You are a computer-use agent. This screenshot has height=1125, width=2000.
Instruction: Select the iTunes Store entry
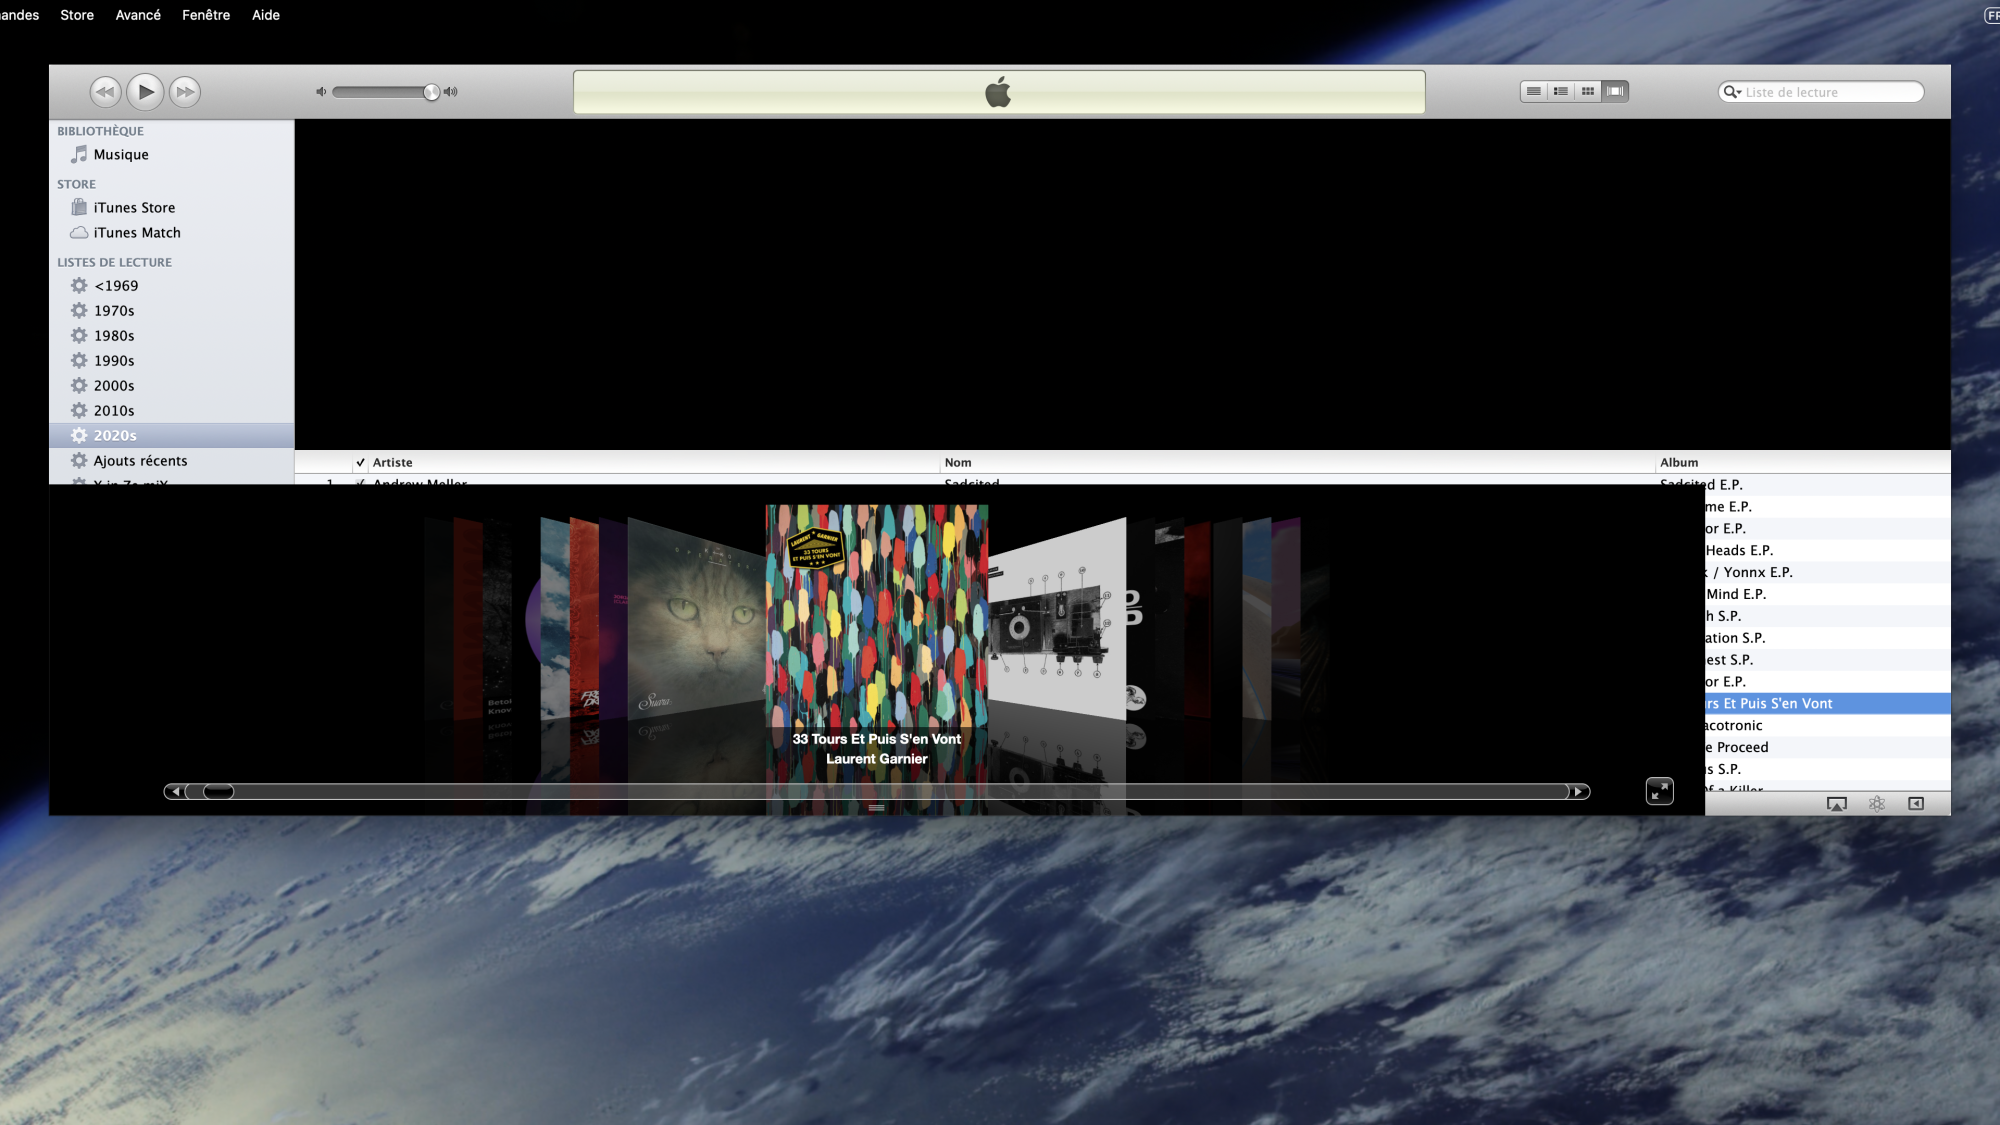coord(134,208)
